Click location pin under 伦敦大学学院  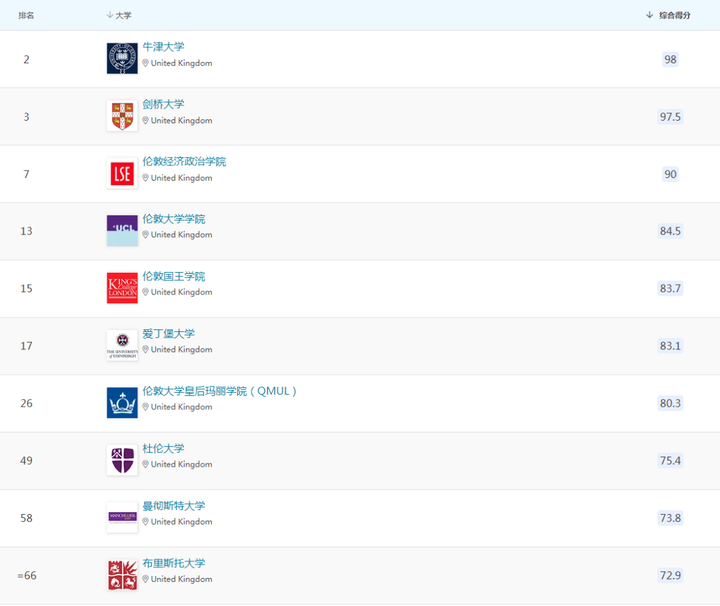point(145,235)
